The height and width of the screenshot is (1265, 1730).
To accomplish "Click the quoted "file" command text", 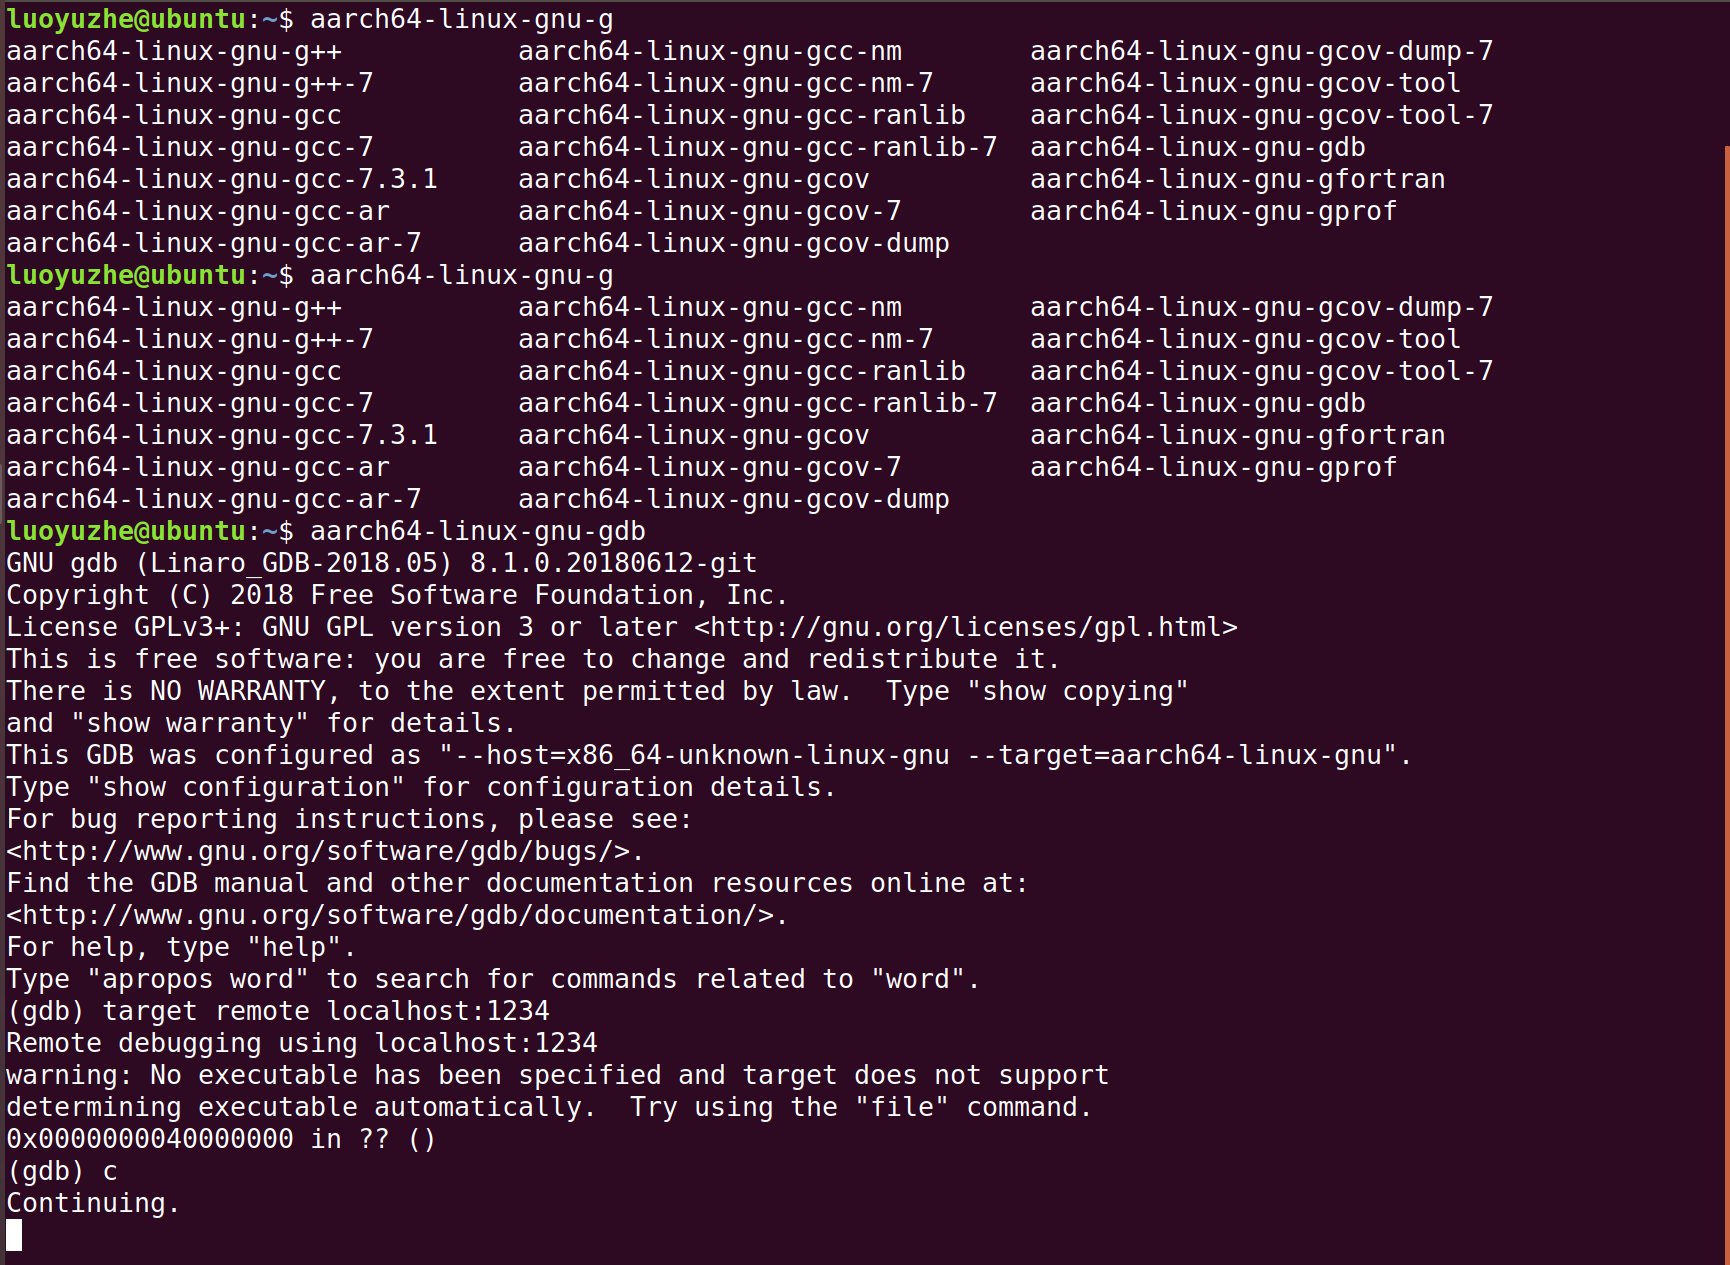I will [901, 1107].
